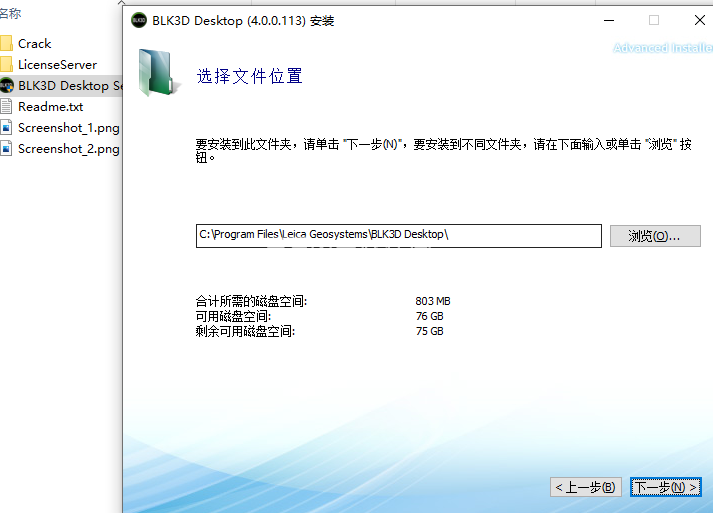713x513 pixels.
Task: Close the BLK3D Desktop installer window
Action: [x=700, y=20]
